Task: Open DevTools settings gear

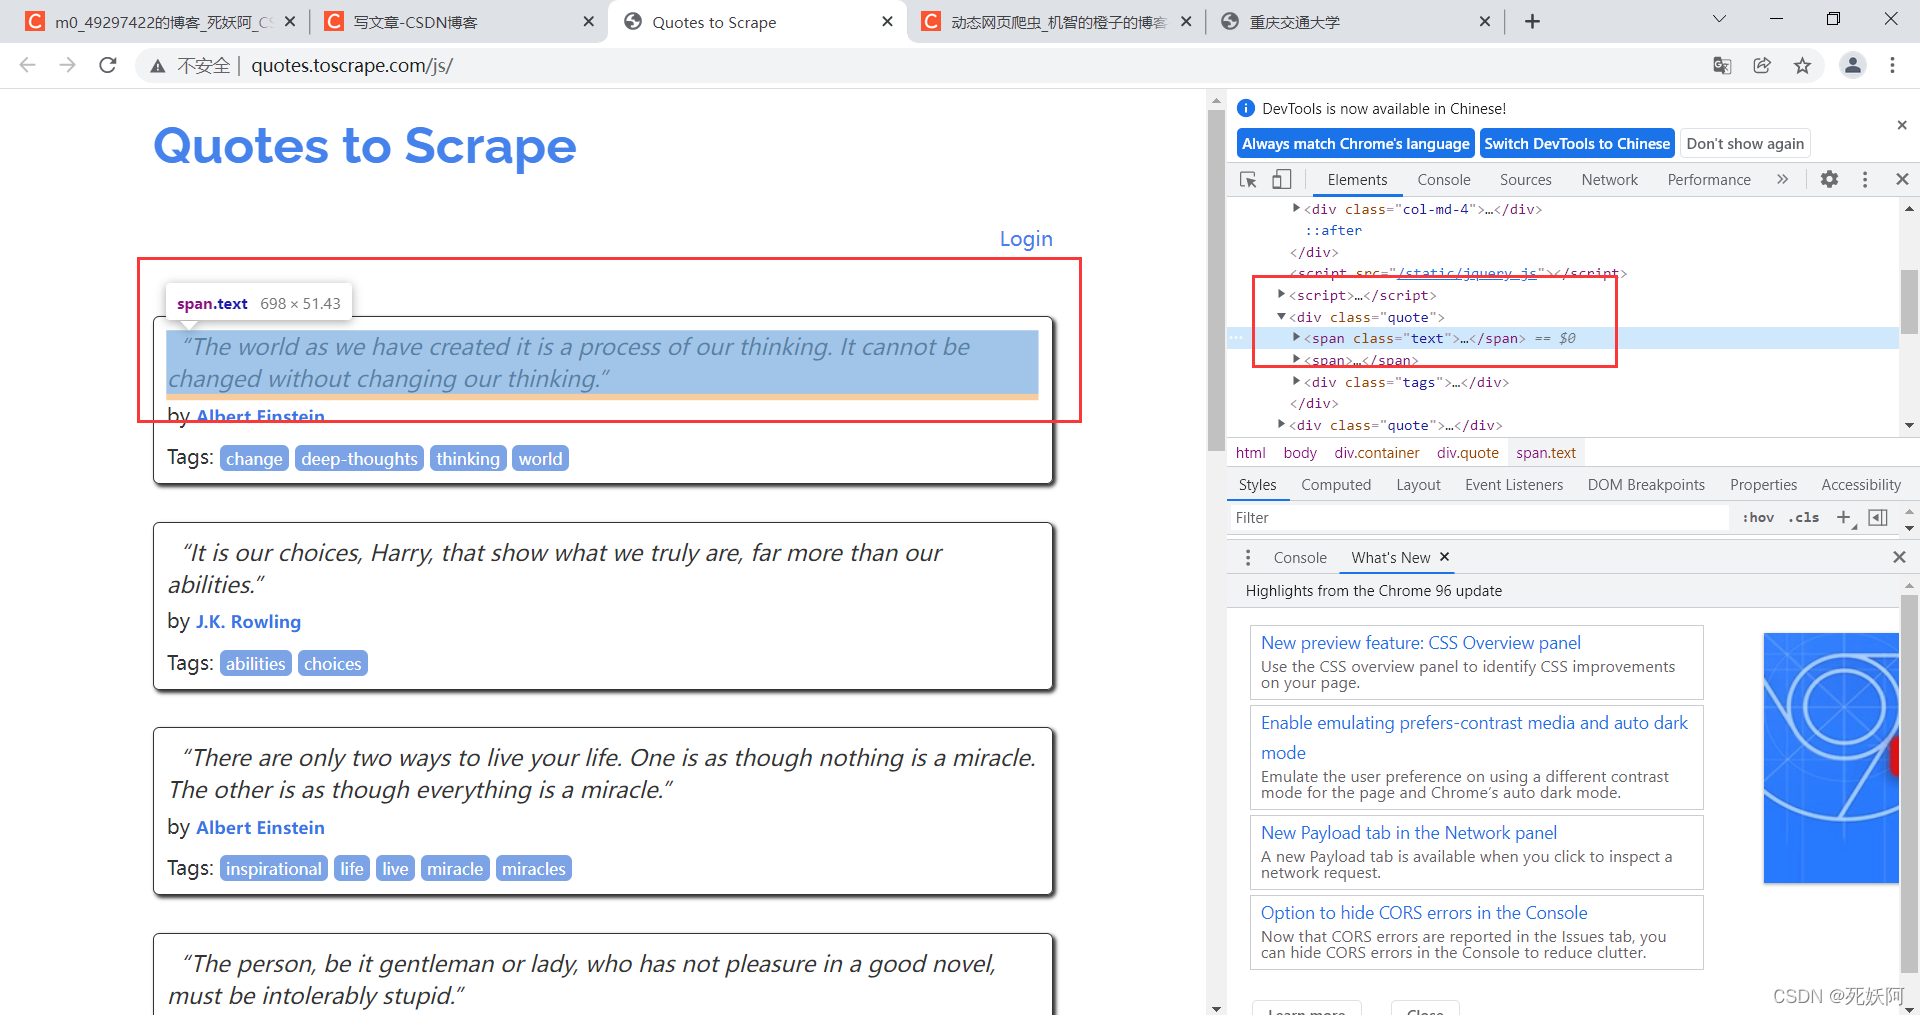Action: 1829,179
